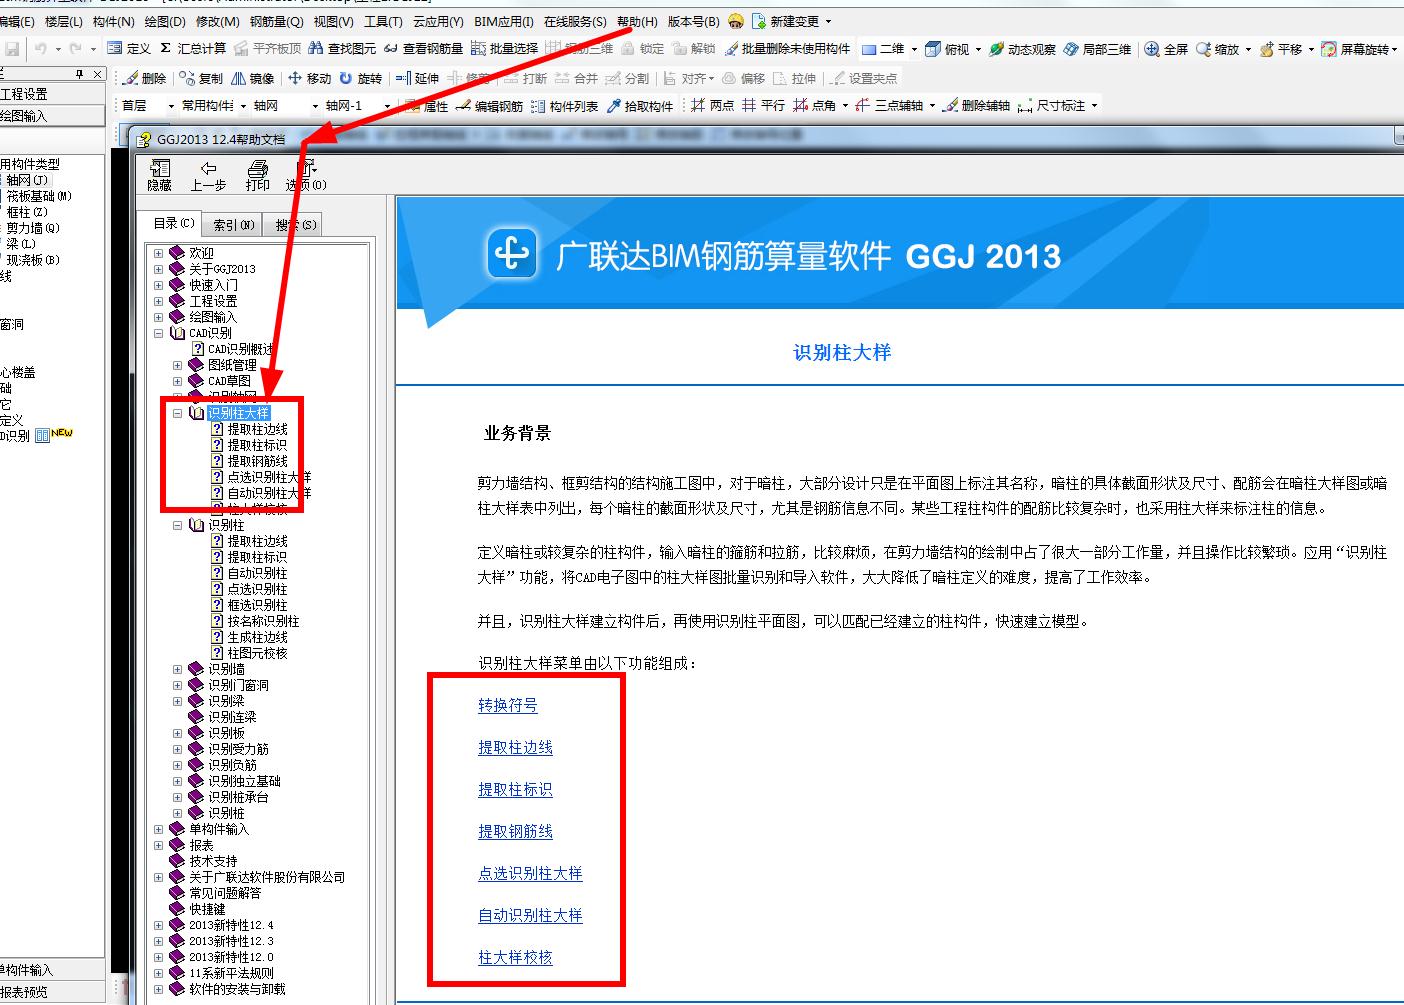
Task: Open 构件列表 component list
Action: point(564,106)
